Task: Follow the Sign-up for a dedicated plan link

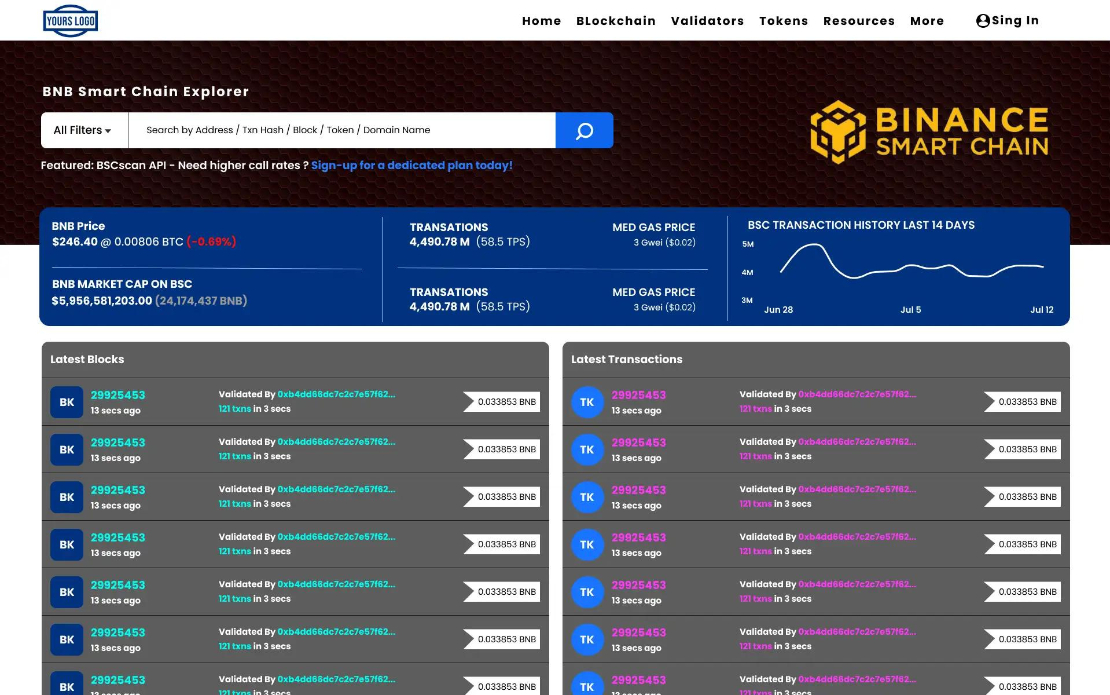Action: (411, 165)
